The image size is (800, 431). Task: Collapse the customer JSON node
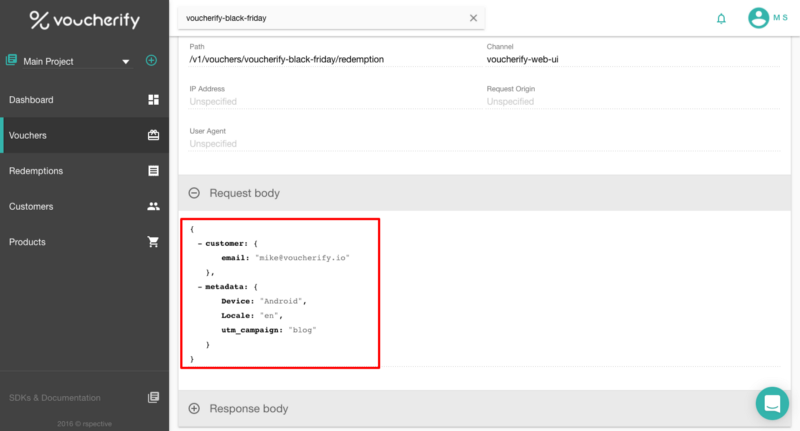200,244
